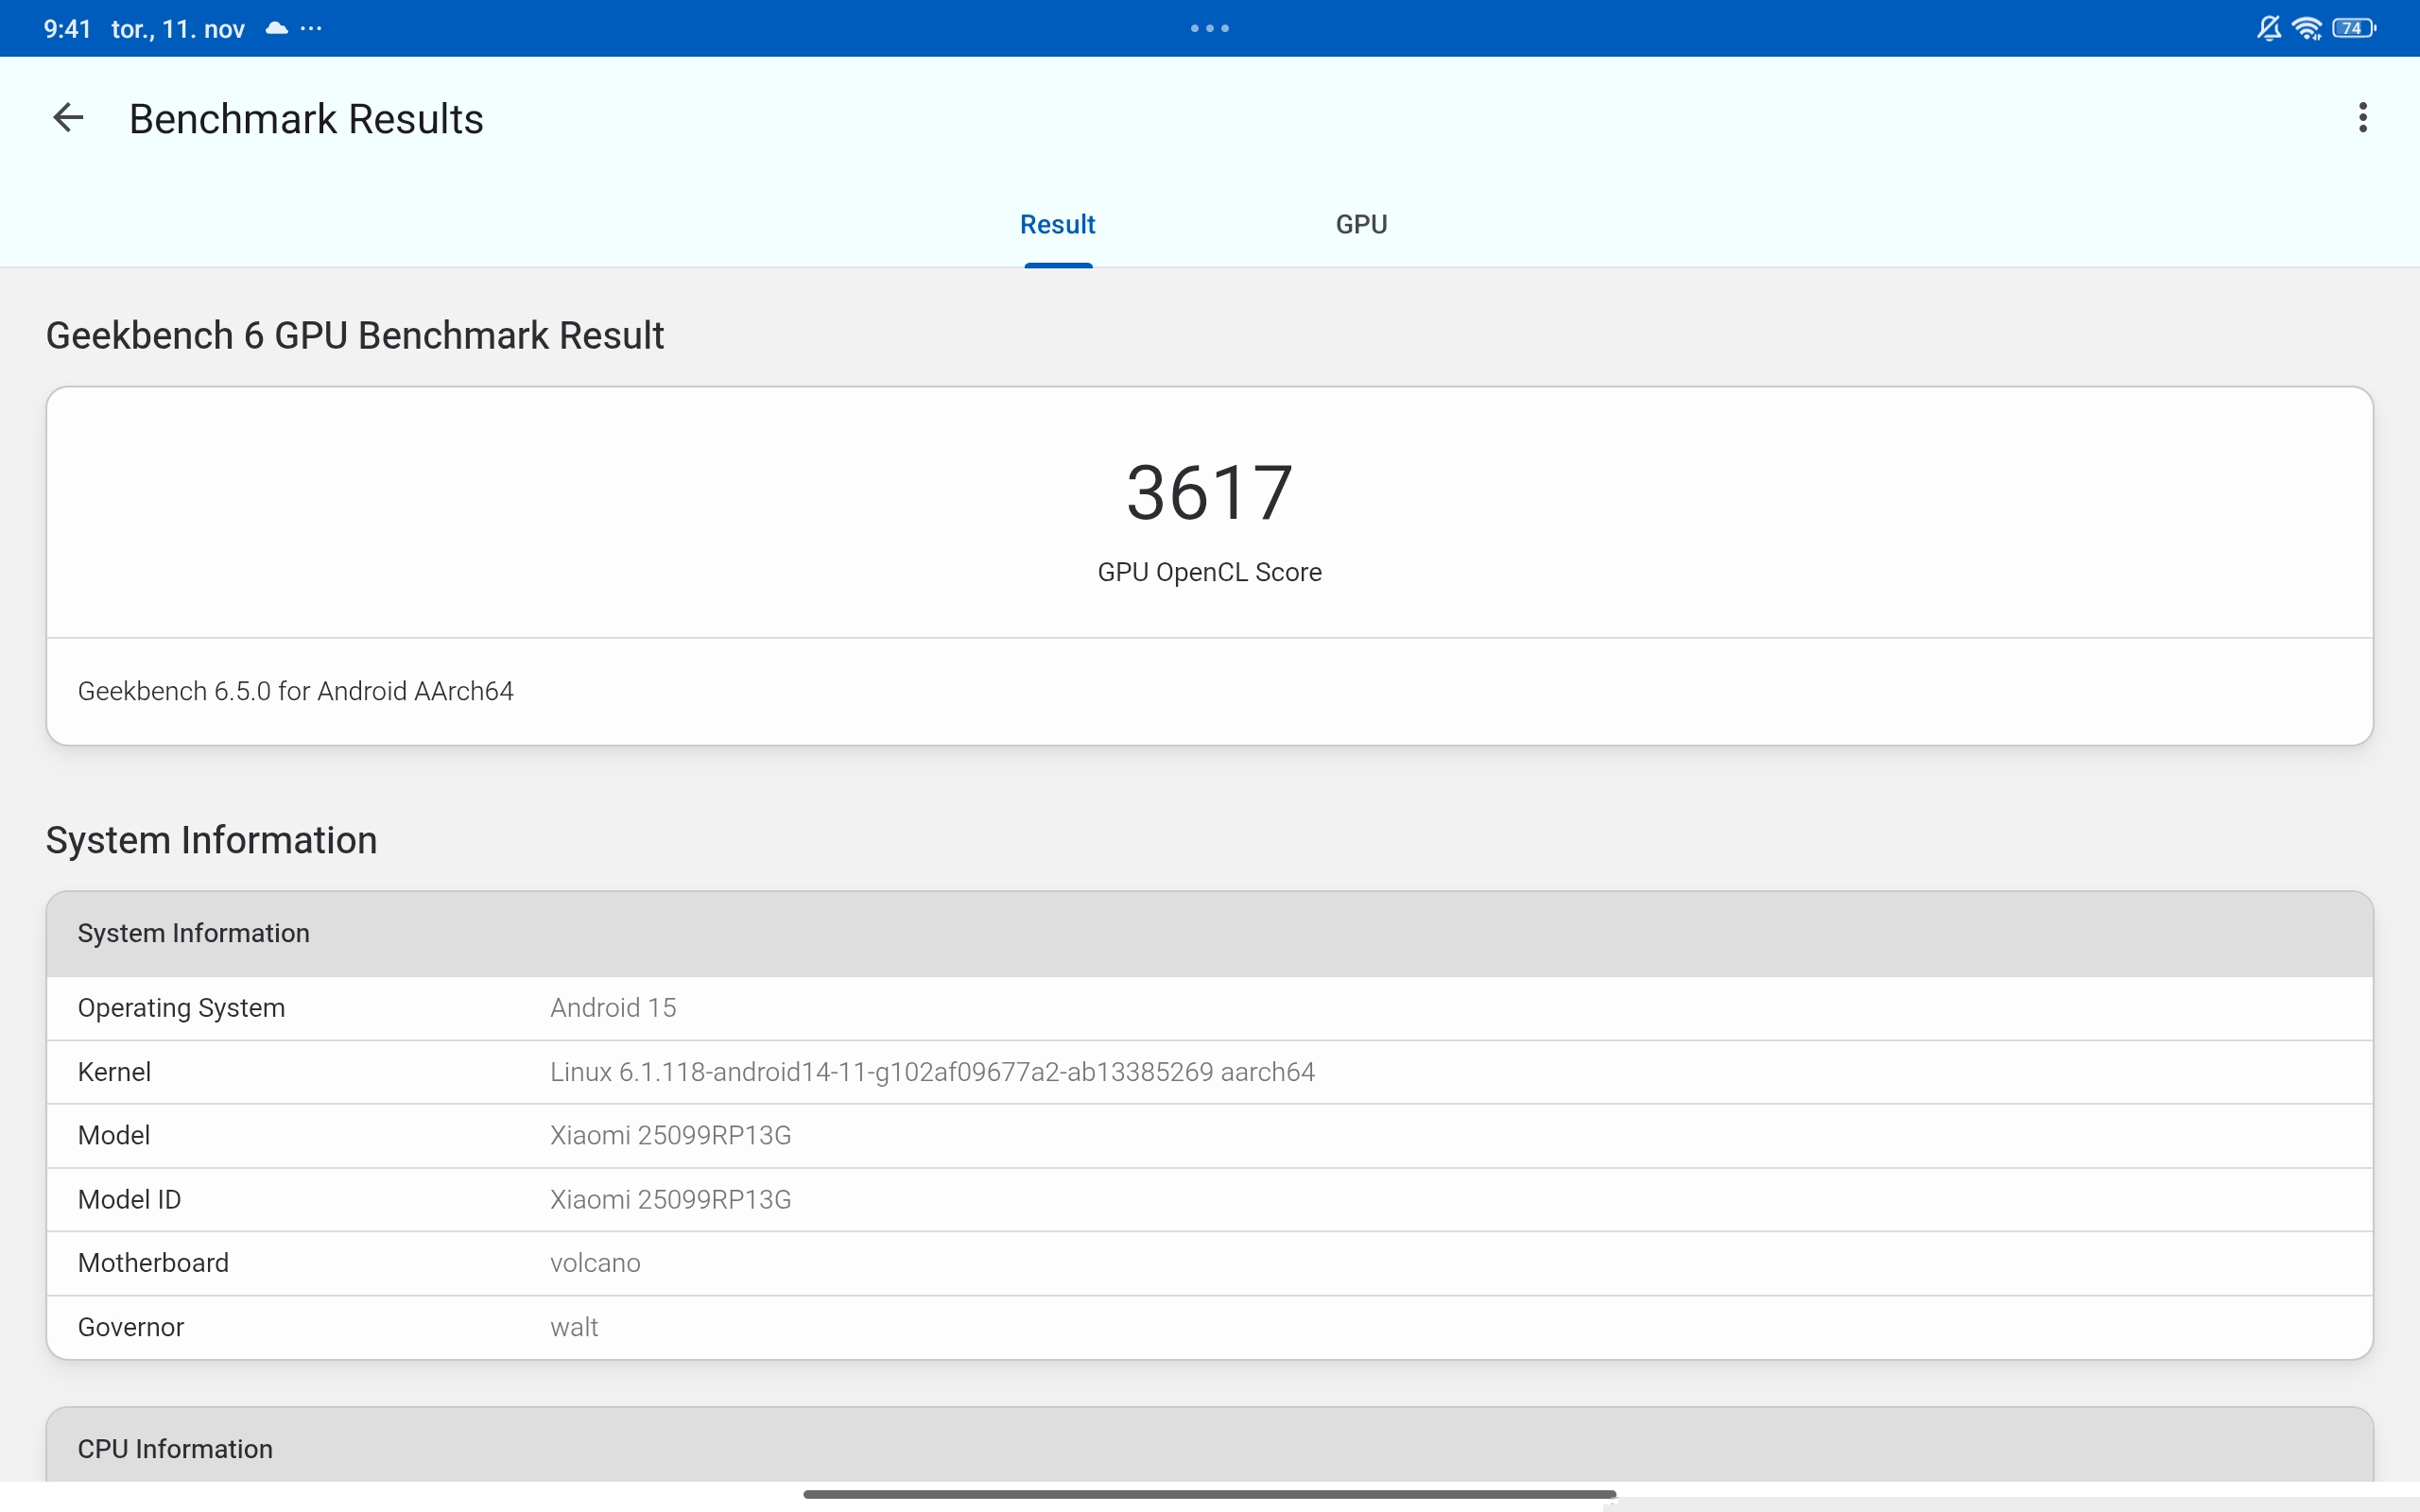This screenshot has height=1512, width=2420.
Task: Tap the top-center three dots handle
Action: click(1209, 28)
